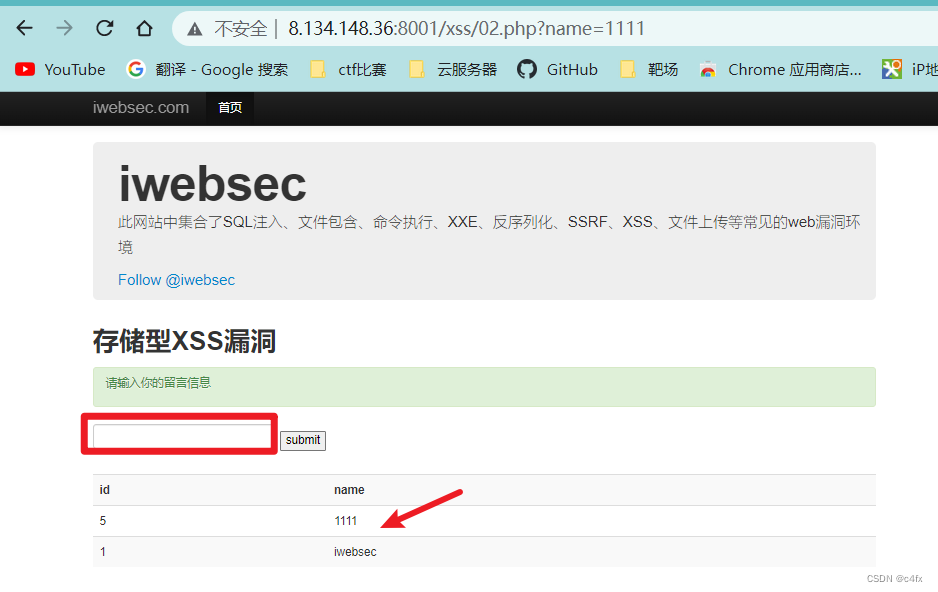Click the iwebsec.com navbar brand

click(140, 107)
